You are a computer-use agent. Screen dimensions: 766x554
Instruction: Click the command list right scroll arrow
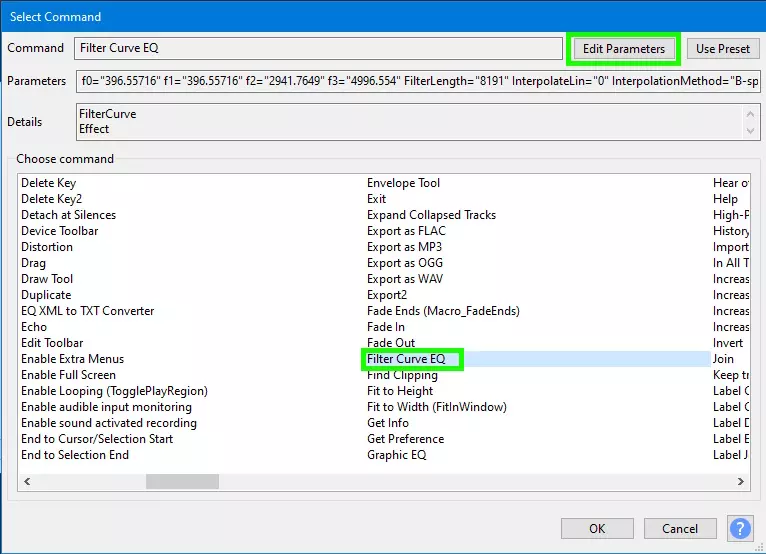click(x=741, y=481)
